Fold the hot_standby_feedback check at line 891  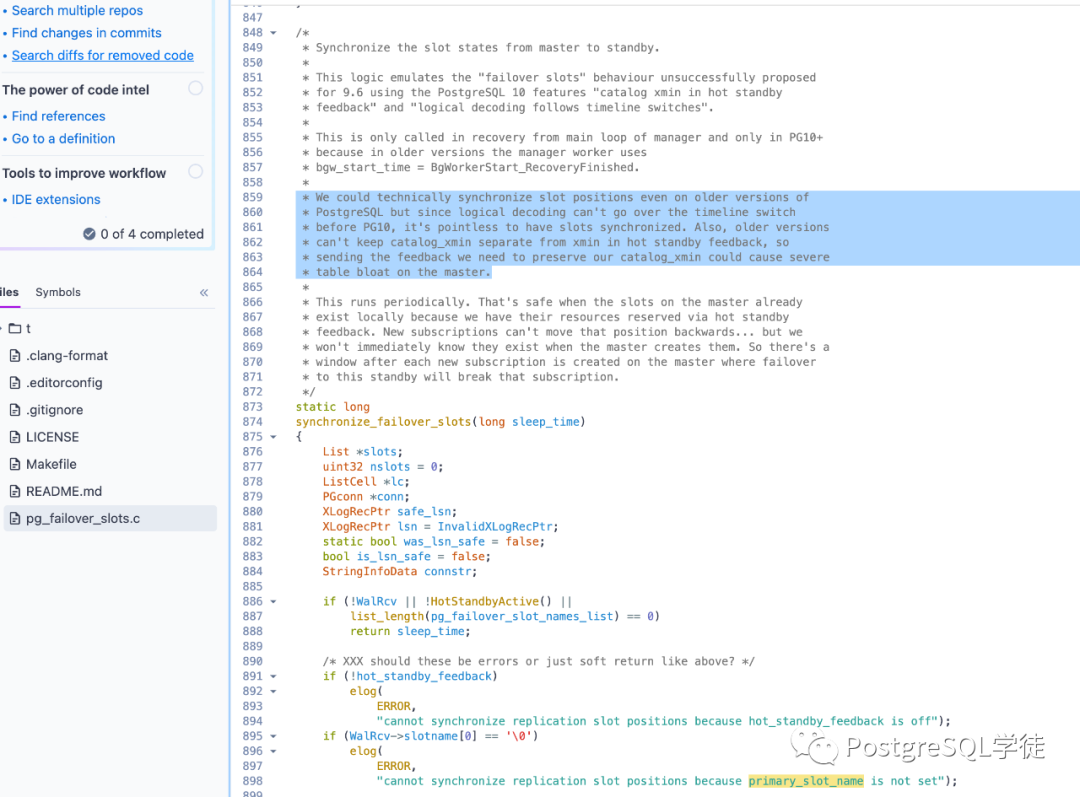273,676
